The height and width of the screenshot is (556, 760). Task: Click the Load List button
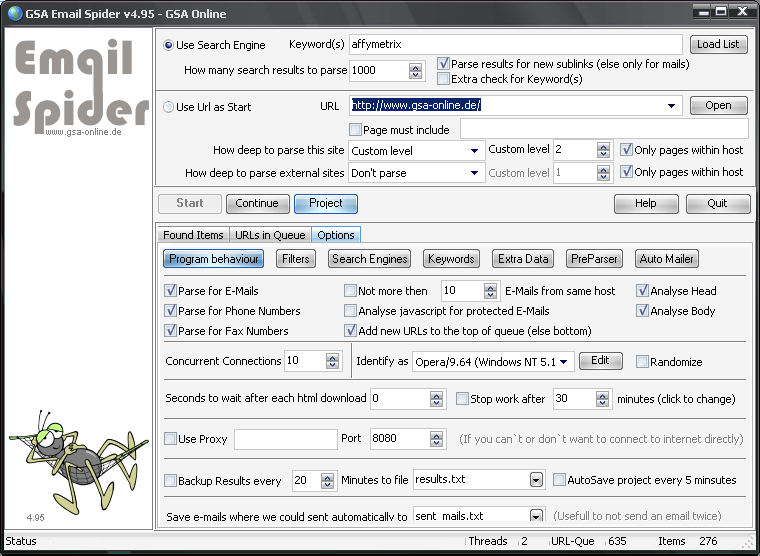(x=718, y=44)
